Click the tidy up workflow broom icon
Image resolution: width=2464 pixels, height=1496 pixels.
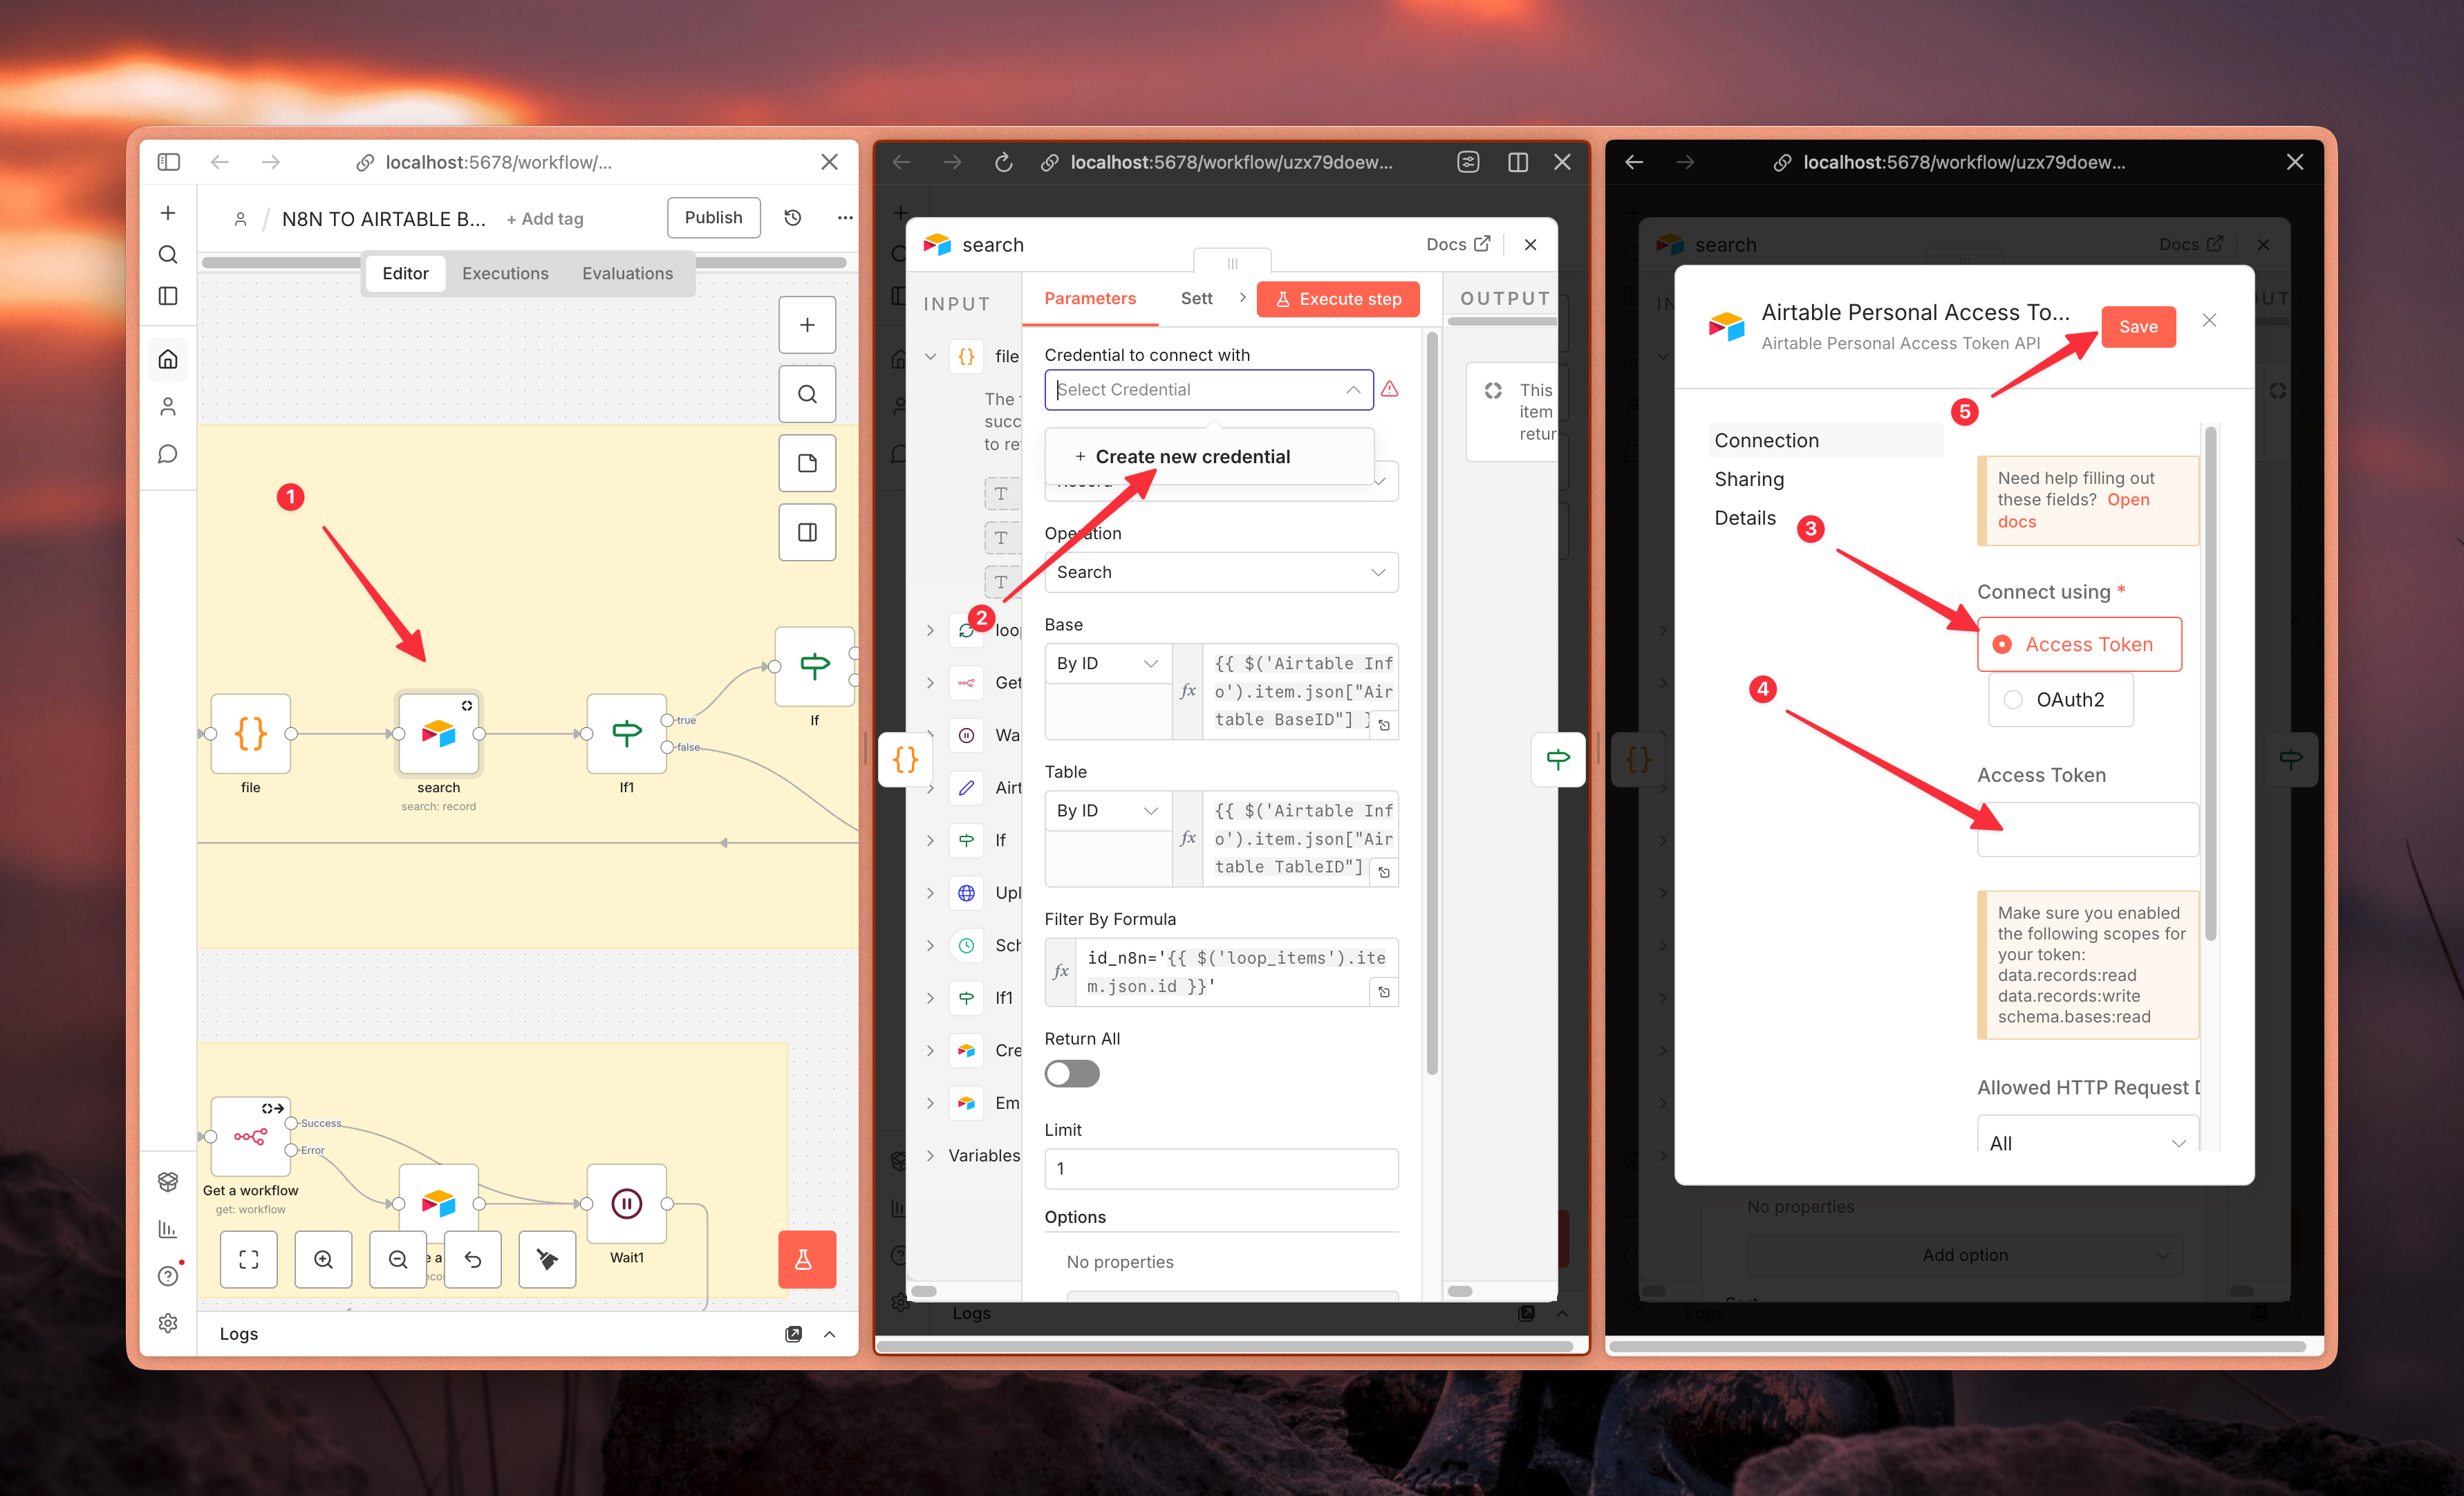[547, 1260]
